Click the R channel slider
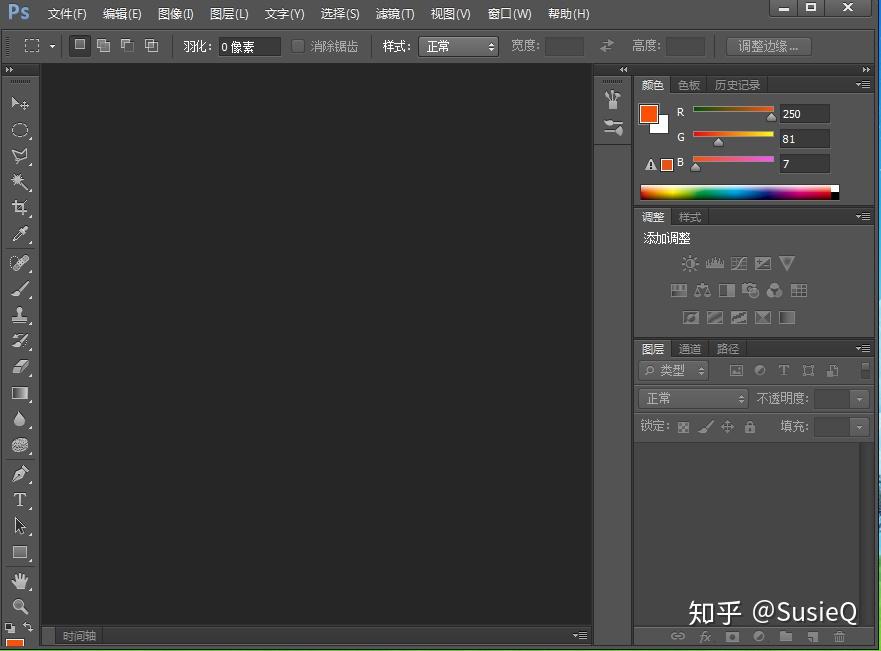Screen dimensions: 881x651 pos(733,112)
